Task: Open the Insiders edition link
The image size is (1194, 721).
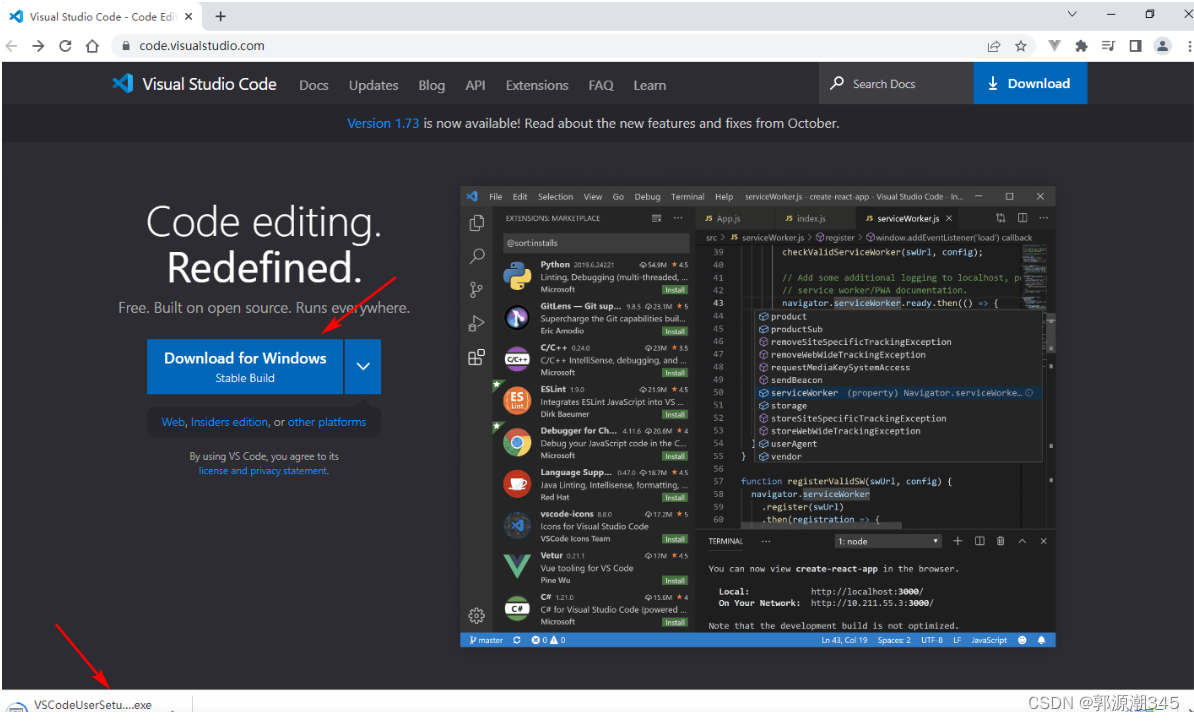Action: [229, 422]
